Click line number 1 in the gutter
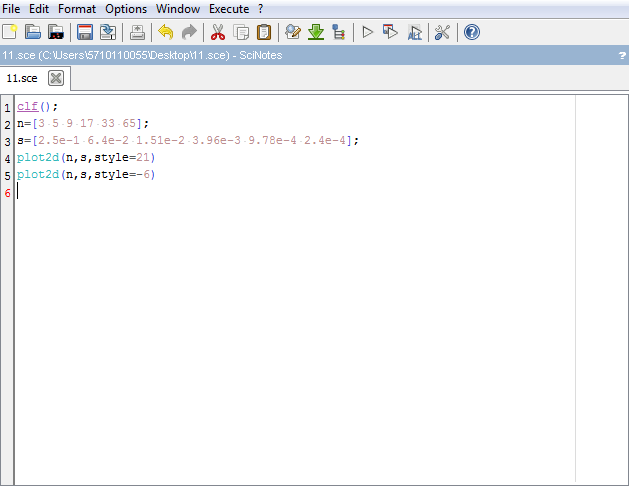The image size is (629, 486). 7,107
